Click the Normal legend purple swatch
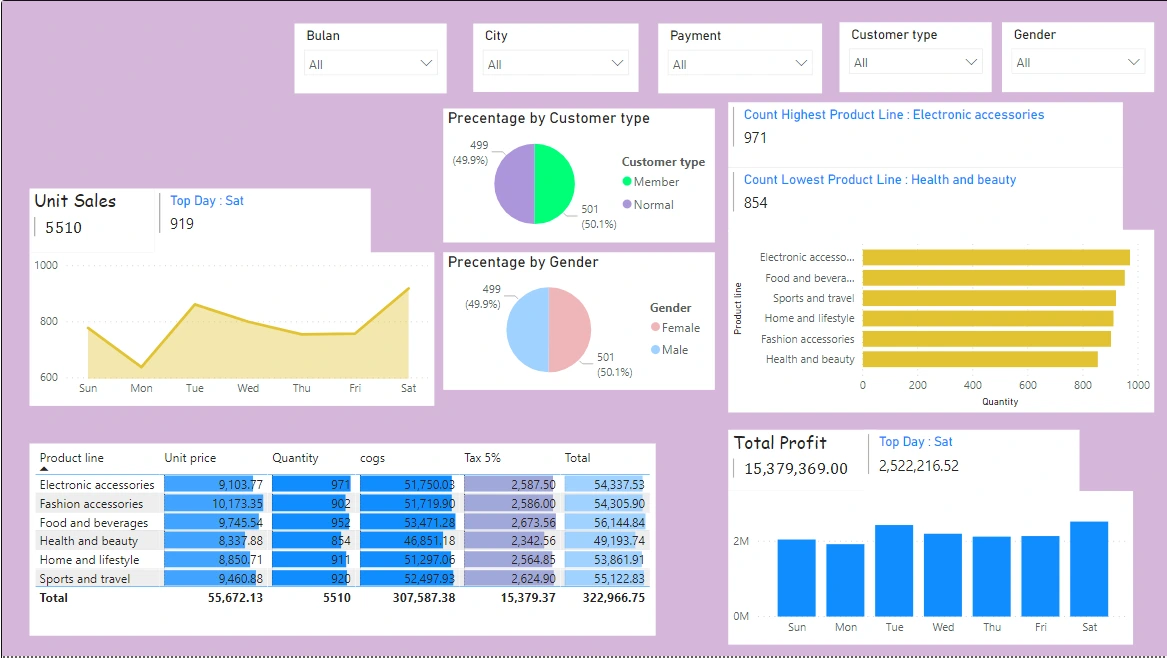The height and width of the screenshot is (658, 1167). click(627, 204)
